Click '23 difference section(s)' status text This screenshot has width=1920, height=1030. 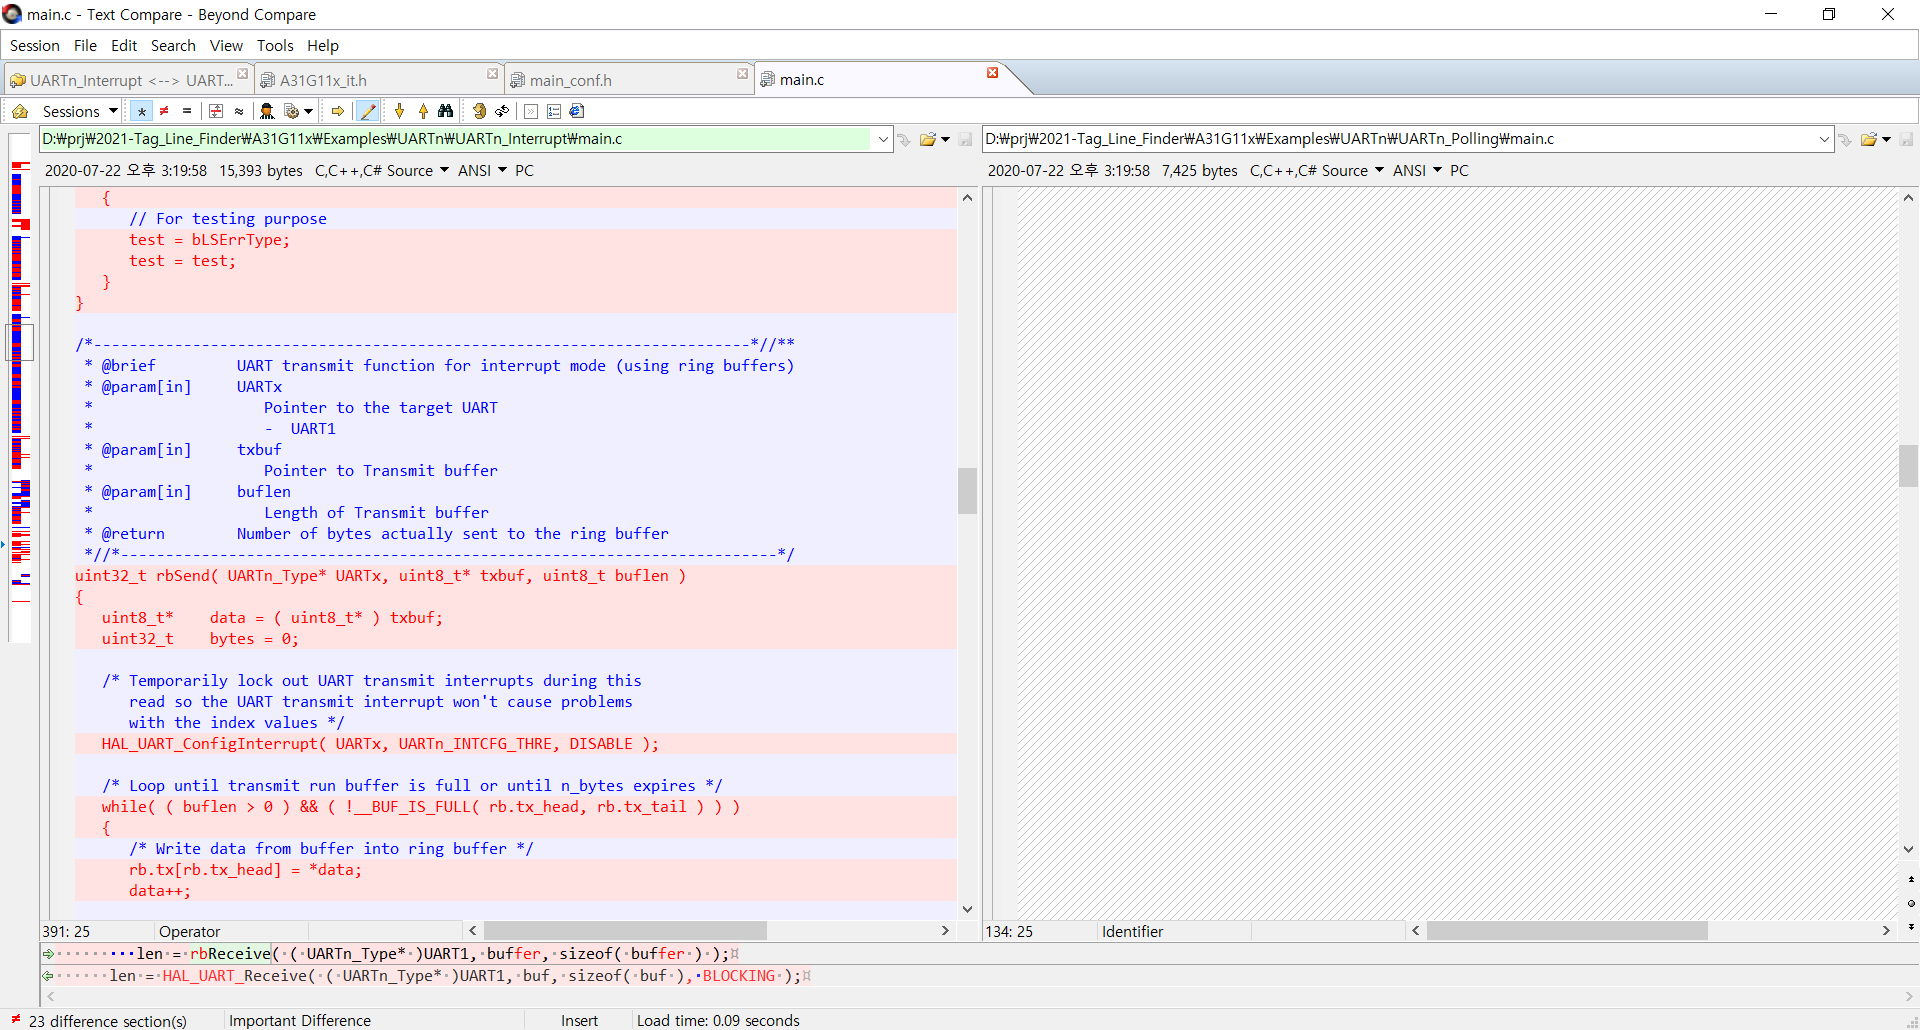coord(108,1020)
